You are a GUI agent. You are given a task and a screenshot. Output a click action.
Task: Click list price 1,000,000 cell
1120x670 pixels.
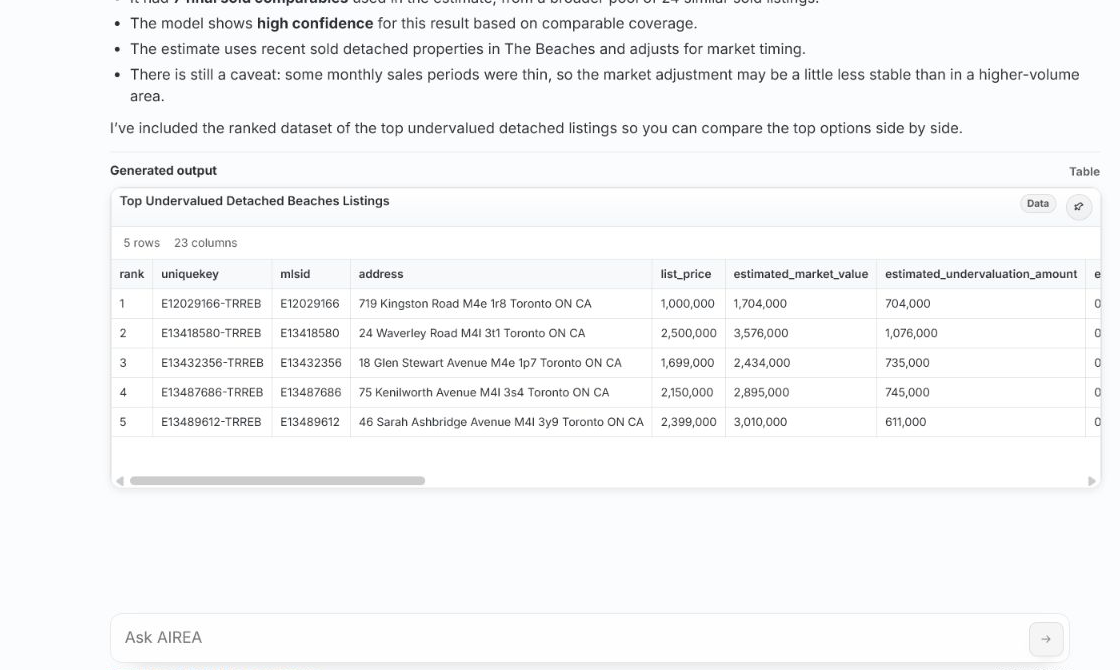click(x=689, y=304)
